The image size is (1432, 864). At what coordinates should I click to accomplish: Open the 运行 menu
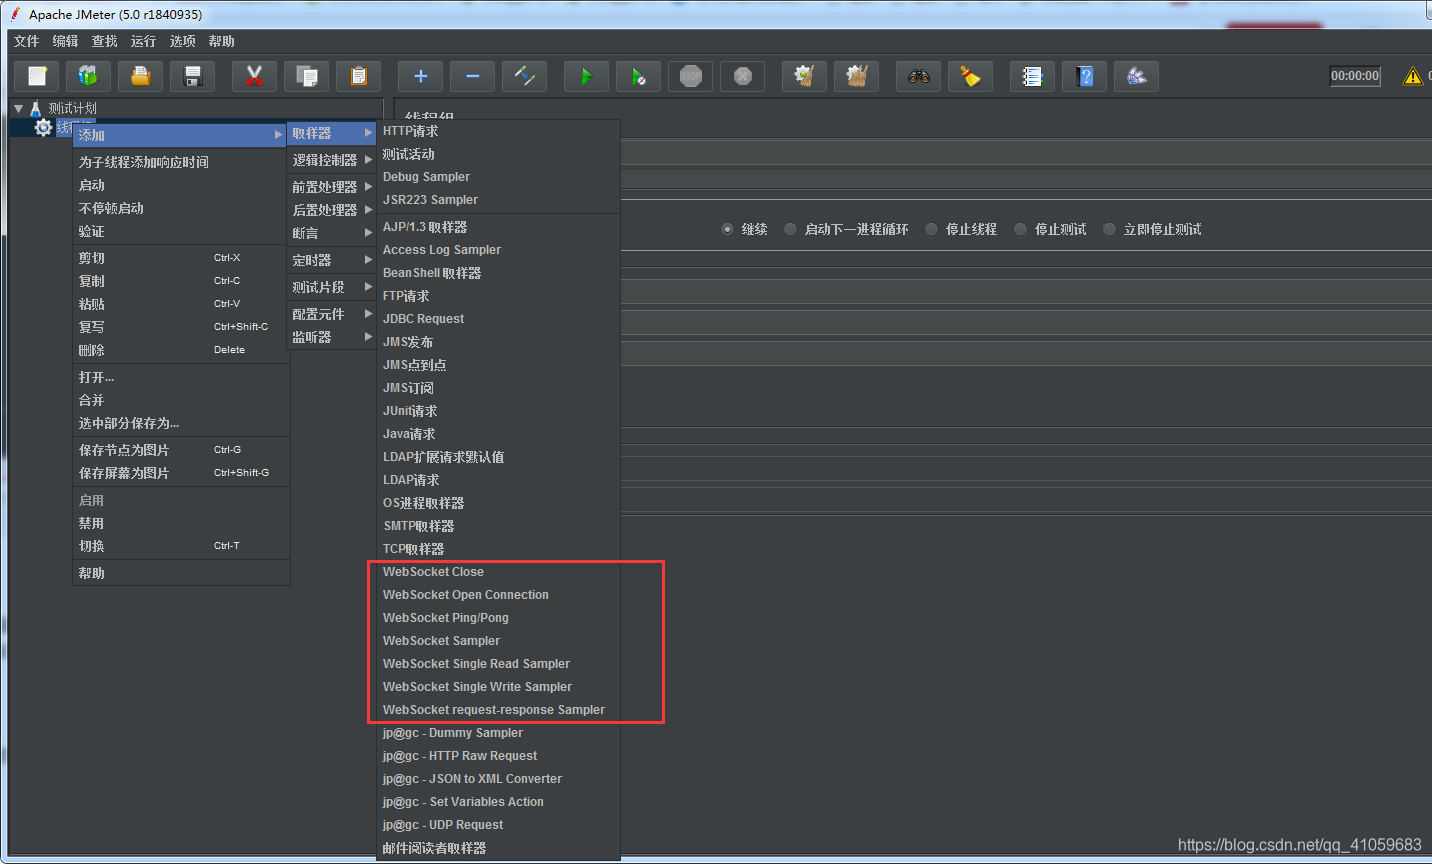coord(144,41)
